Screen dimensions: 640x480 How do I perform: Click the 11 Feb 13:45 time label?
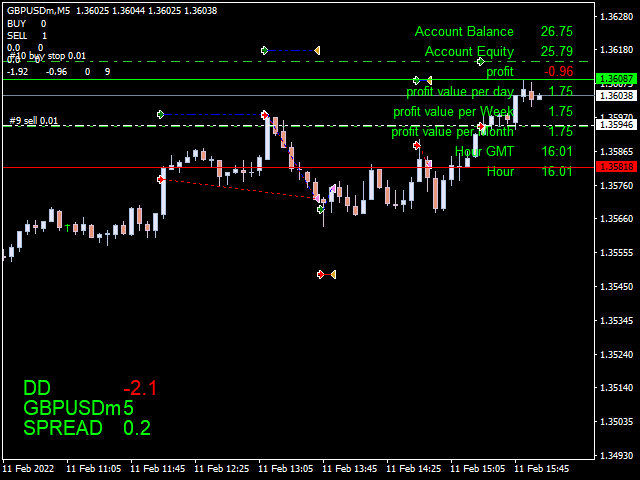(x=350, y=469)
